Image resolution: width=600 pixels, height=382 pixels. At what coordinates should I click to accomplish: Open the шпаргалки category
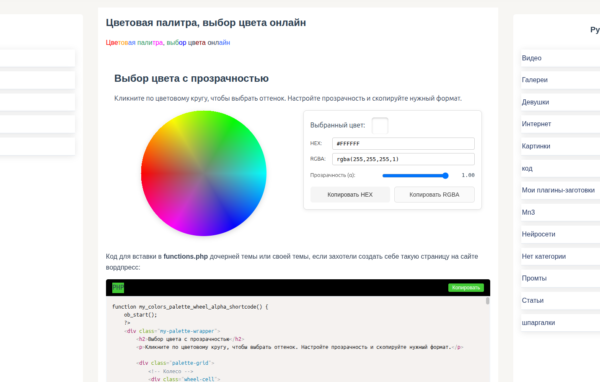538,323
